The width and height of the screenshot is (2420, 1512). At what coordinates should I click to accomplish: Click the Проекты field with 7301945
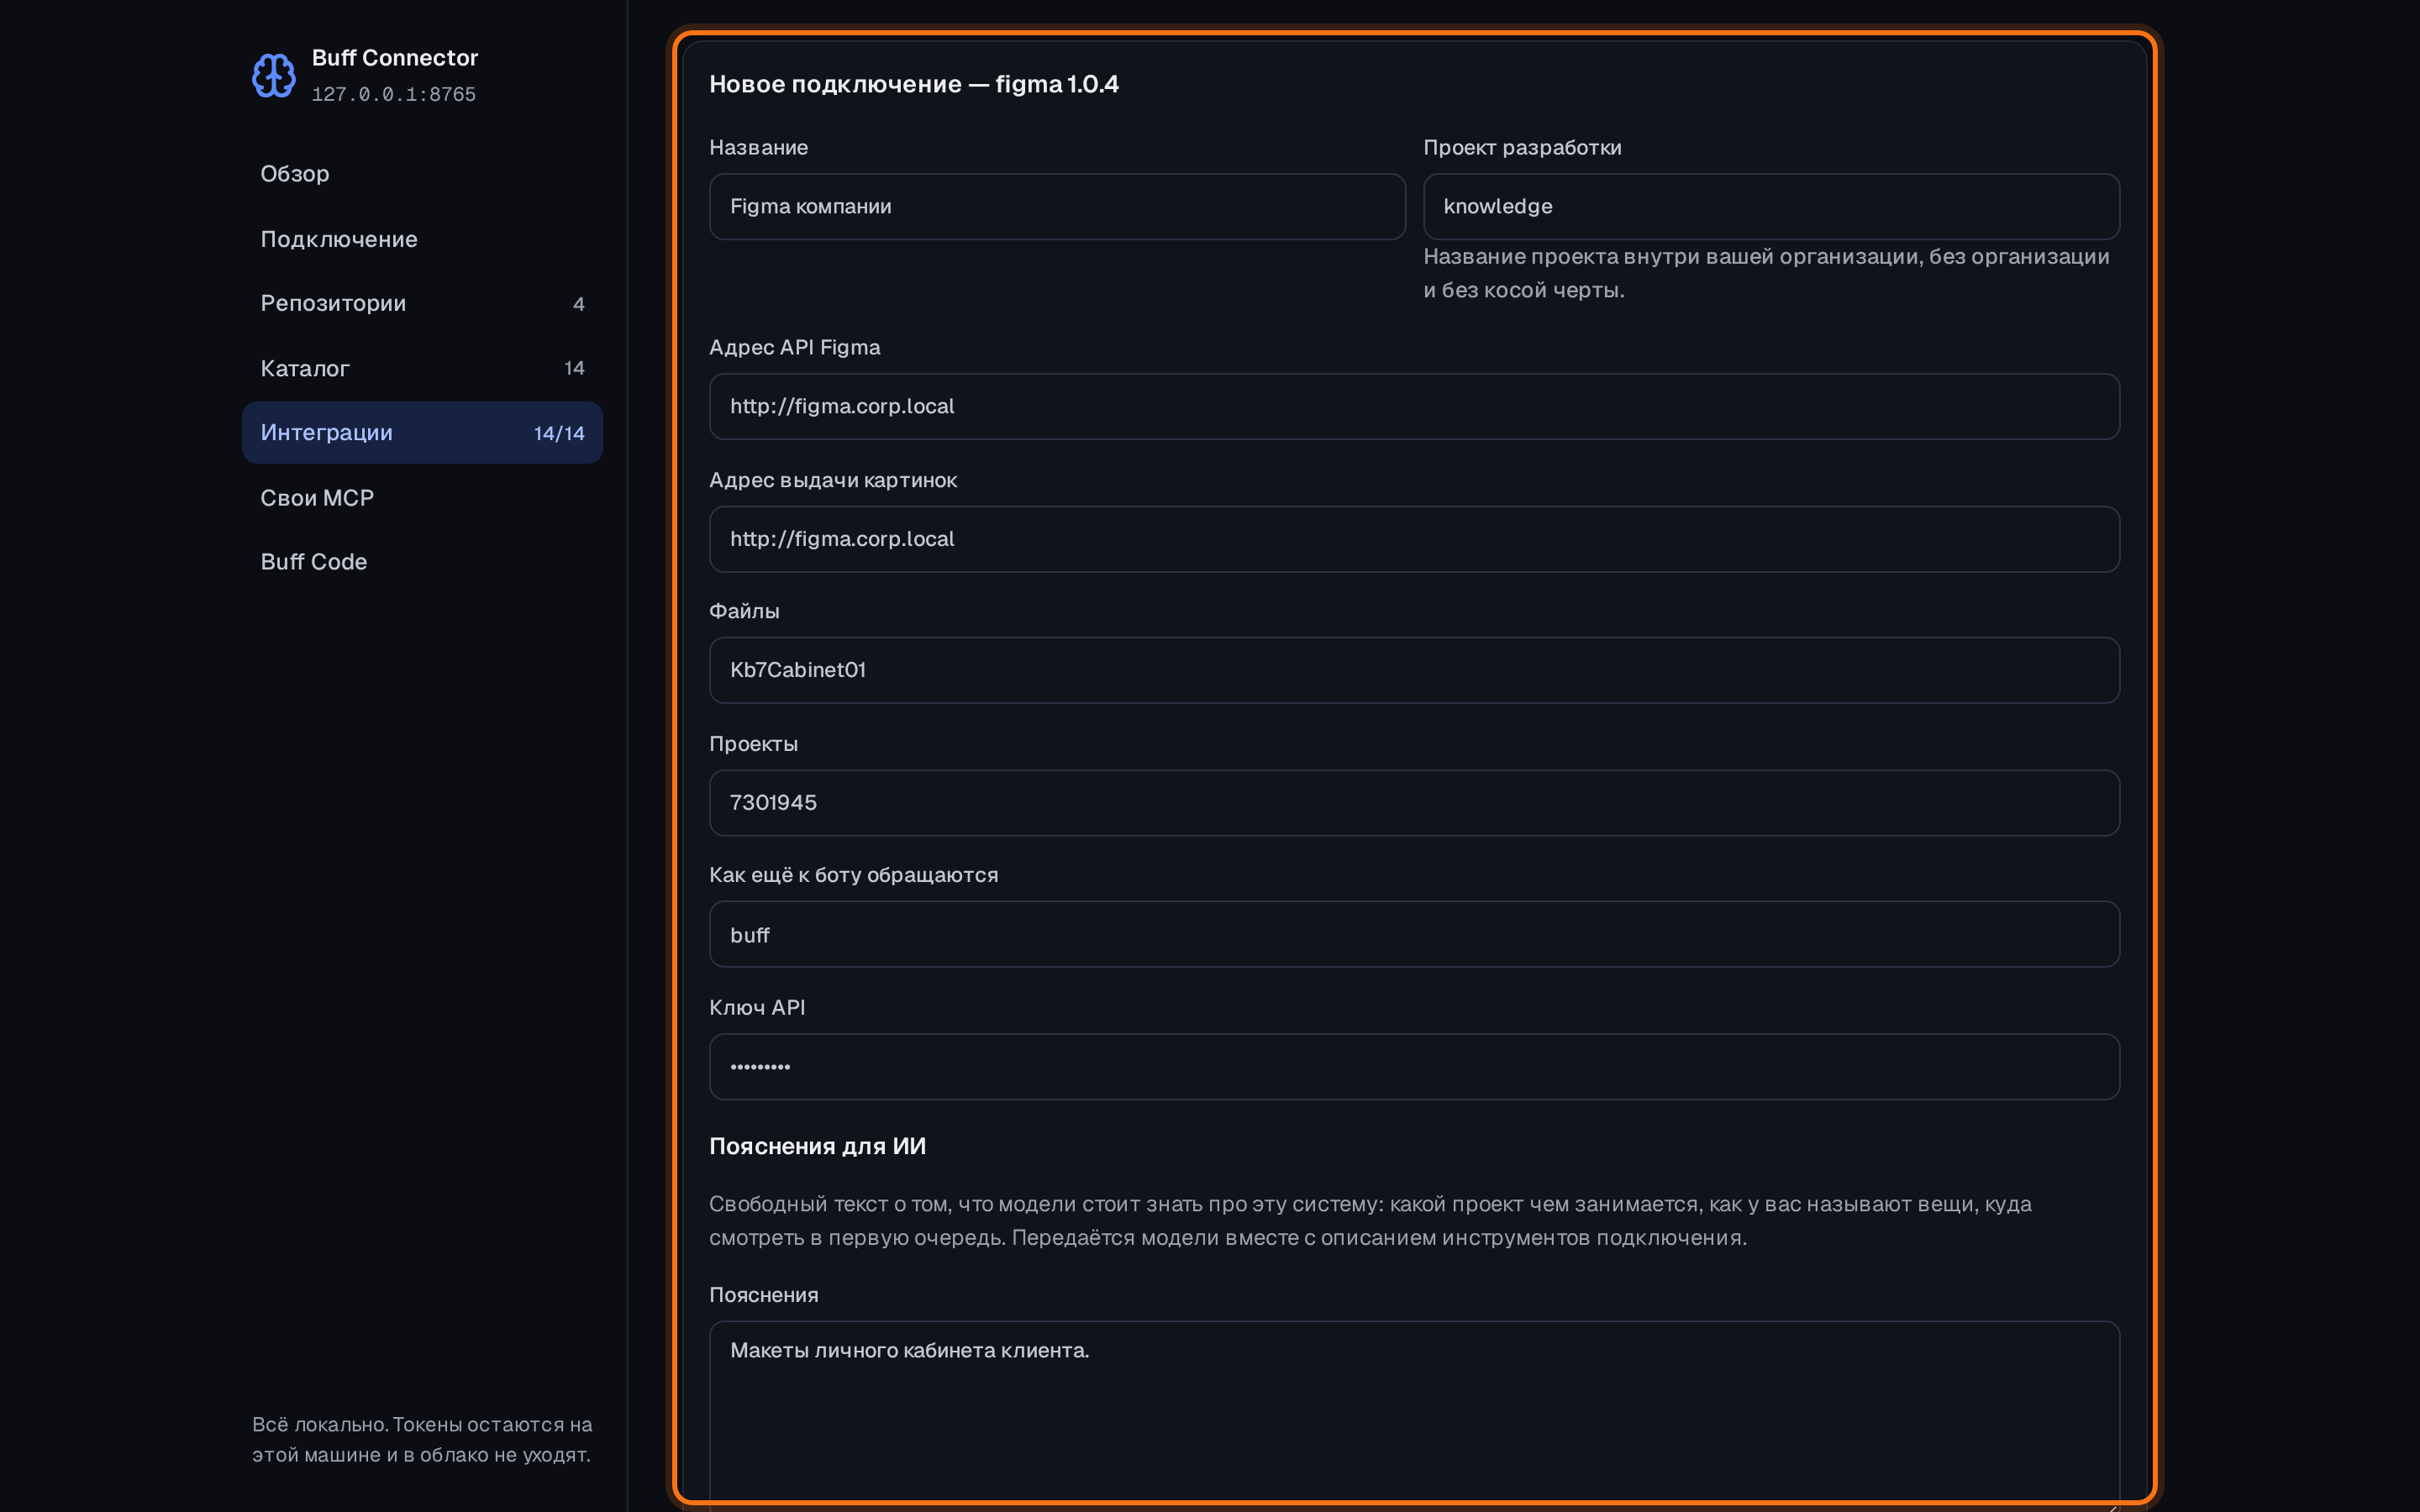click(x=1414, y=803)
